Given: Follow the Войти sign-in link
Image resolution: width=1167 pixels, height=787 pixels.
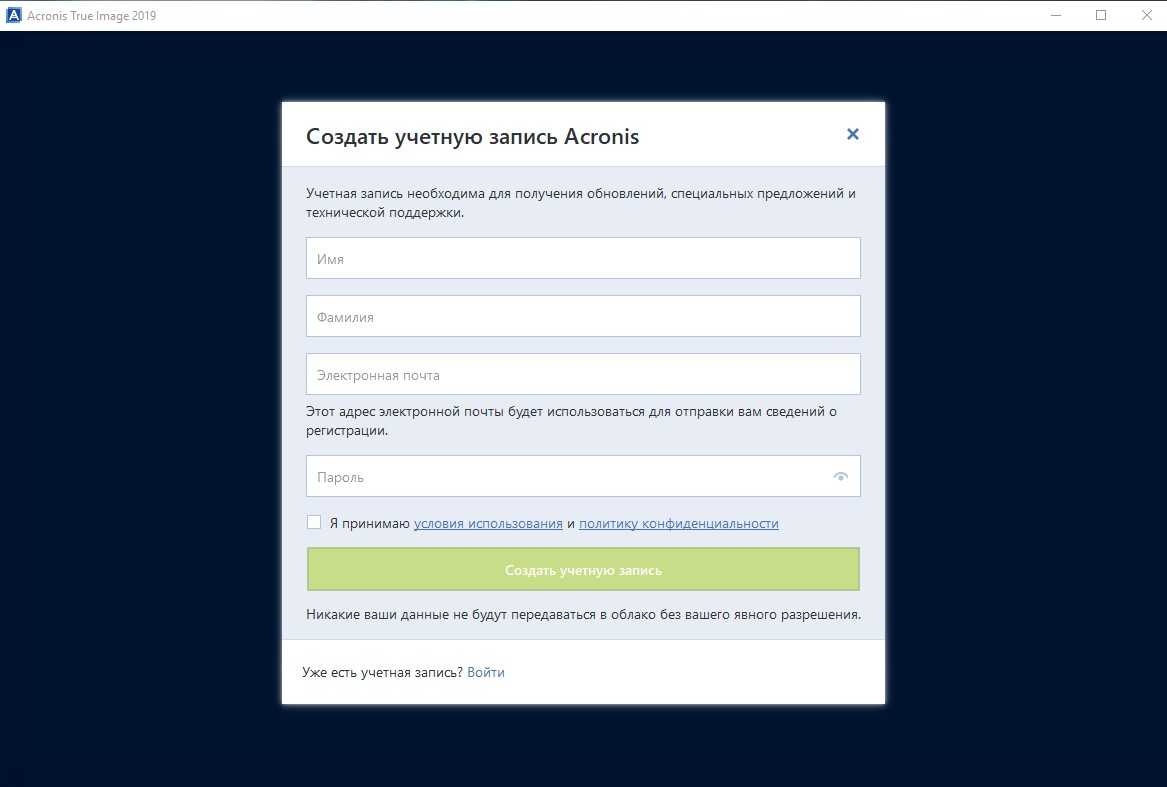Looking at the screenshot, I should coord(486,672).
